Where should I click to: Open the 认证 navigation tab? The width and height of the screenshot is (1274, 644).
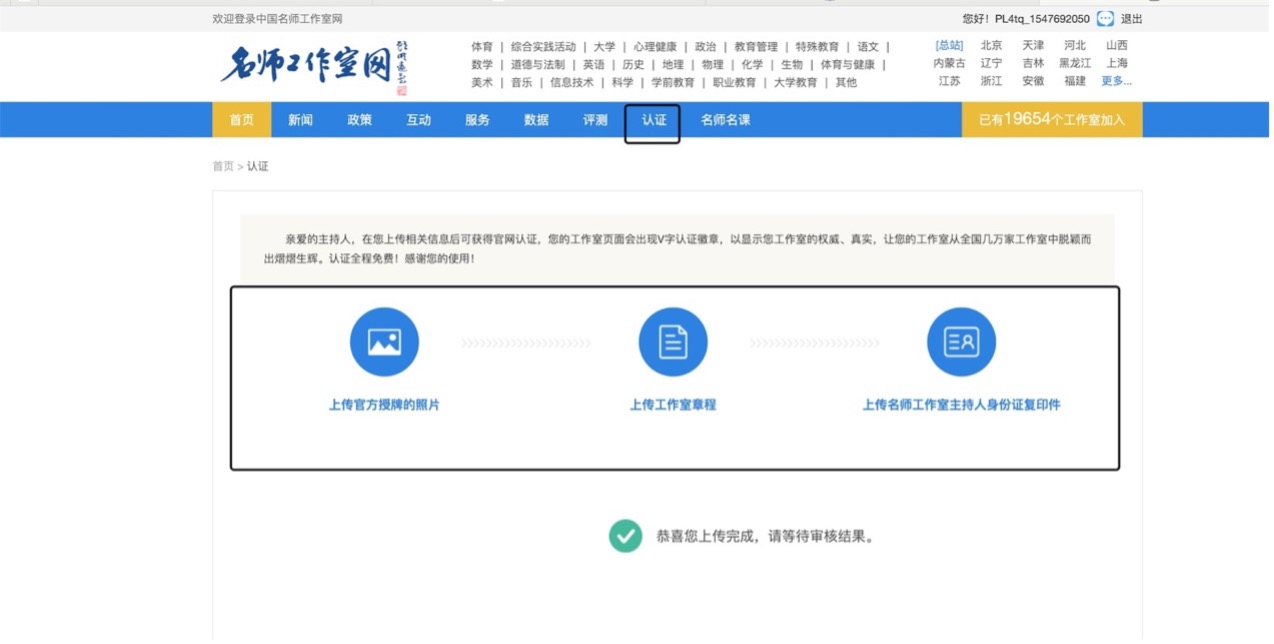654,120
